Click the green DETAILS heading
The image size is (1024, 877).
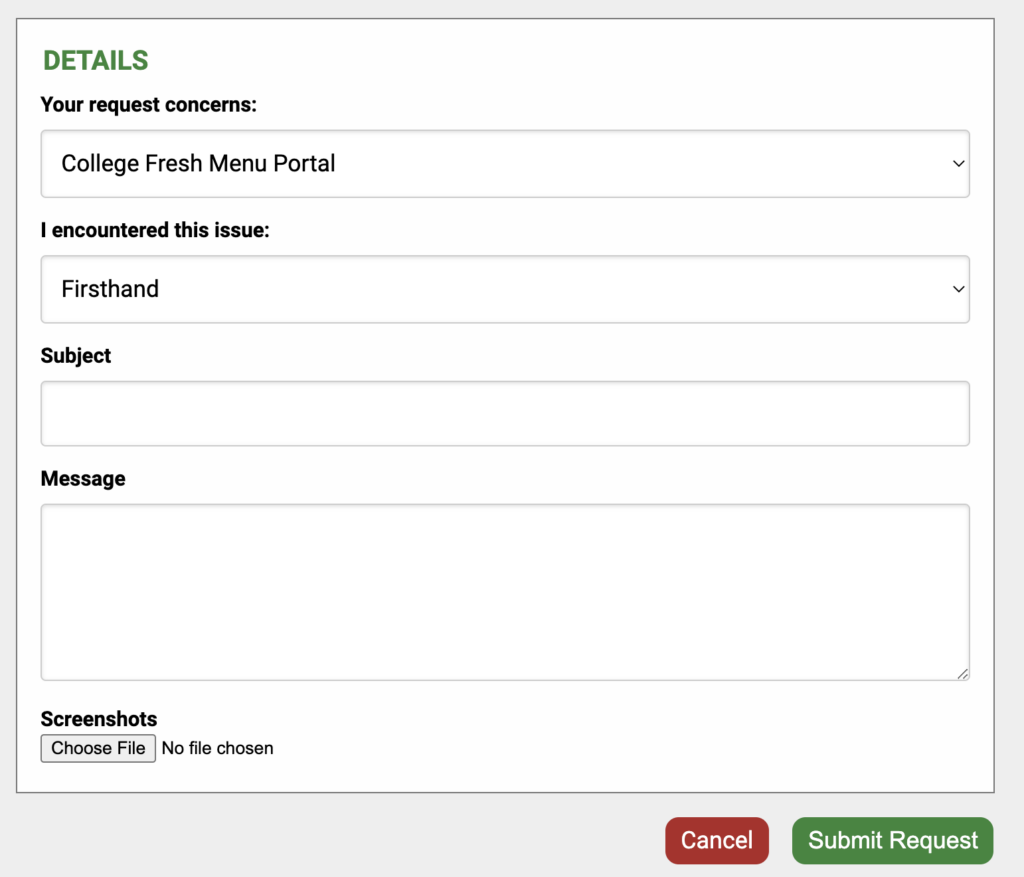tap(95, 61)
